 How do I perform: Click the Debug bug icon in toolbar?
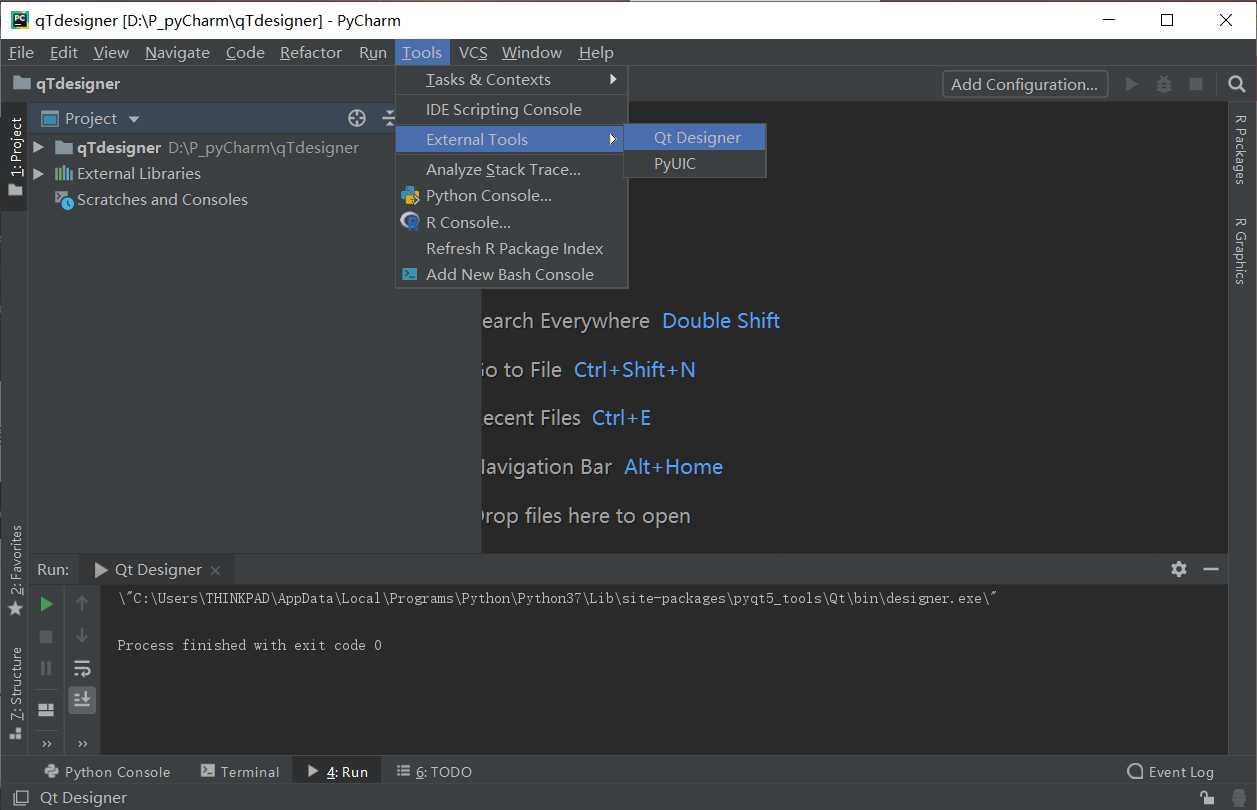[x=1164, y=84]
